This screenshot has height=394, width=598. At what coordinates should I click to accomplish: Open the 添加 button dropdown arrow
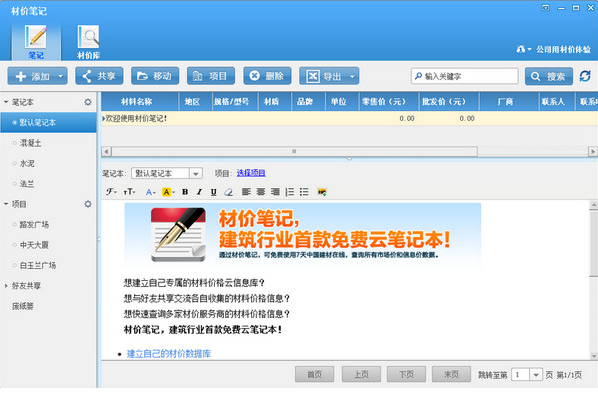[61, 76]
